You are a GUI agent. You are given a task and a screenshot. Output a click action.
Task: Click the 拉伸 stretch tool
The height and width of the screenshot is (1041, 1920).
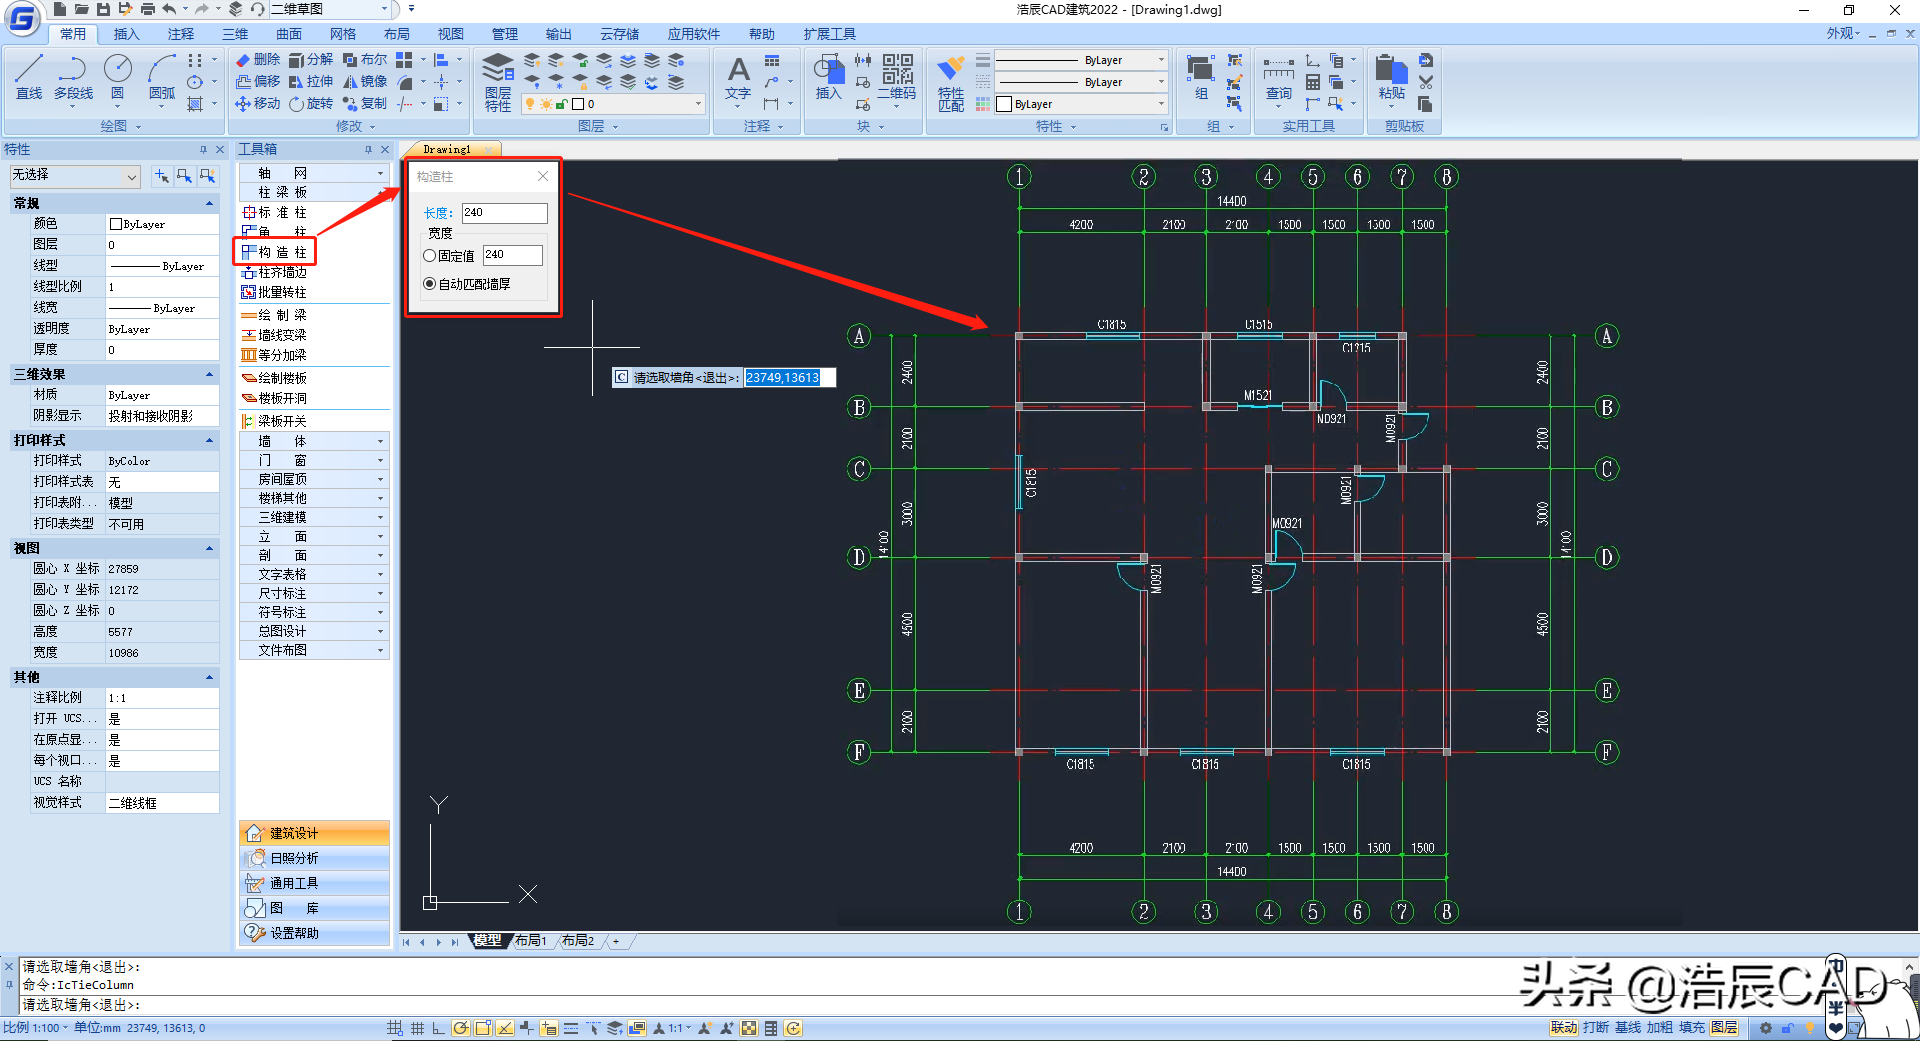[311, 82]
